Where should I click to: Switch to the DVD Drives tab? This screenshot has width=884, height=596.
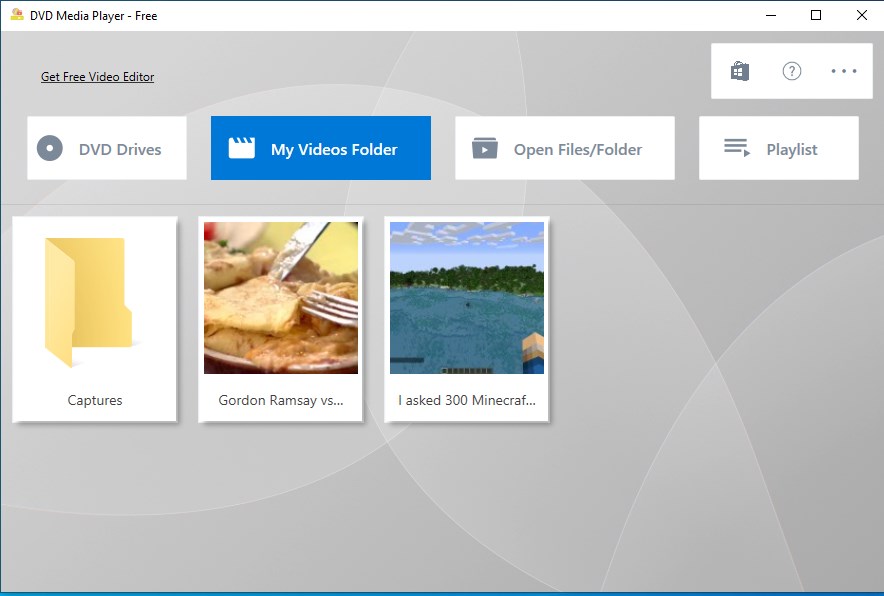click(106, 148)
